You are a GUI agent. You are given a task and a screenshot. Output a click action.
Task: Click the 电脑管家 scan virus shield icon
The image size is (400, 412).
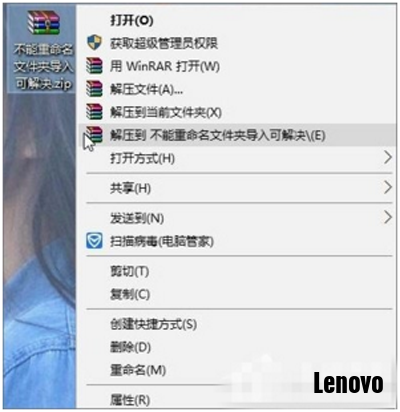94,241
